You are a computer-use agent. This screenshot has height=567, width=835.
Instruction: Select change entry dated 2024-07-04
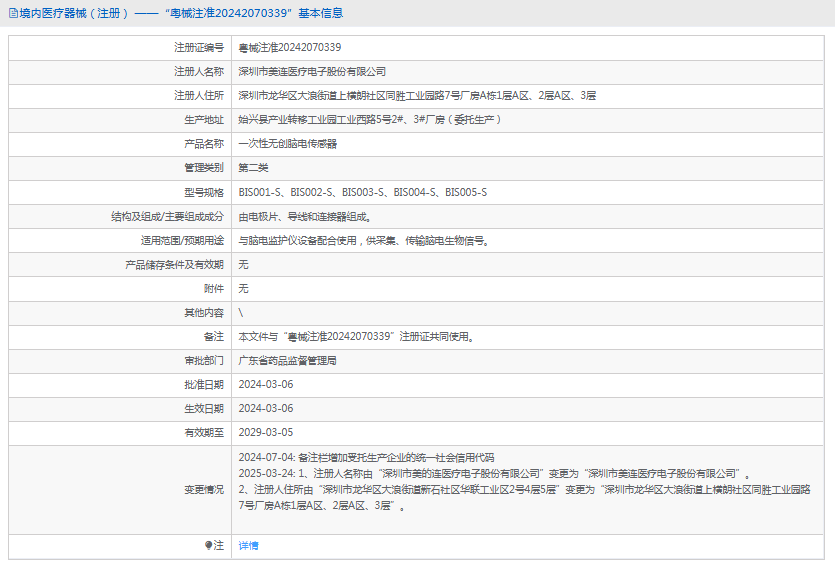click(366, 457)
